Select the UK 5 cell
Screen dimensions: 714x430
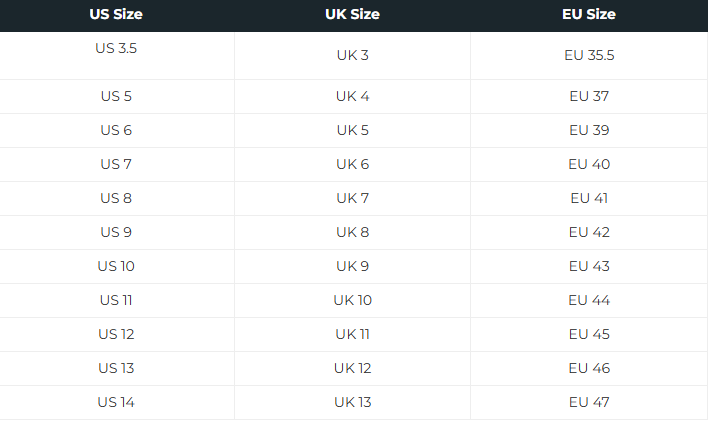click(x=352, y=131)
